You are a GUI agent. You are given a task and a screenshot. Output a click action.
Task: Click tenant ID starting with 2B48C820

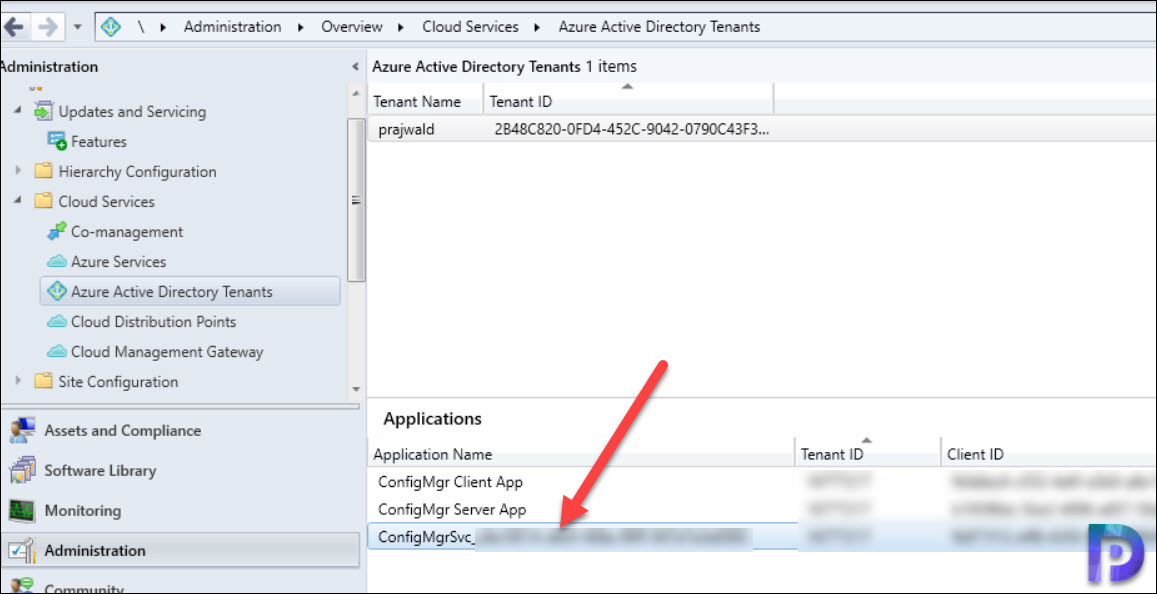[x=632, y=130]
